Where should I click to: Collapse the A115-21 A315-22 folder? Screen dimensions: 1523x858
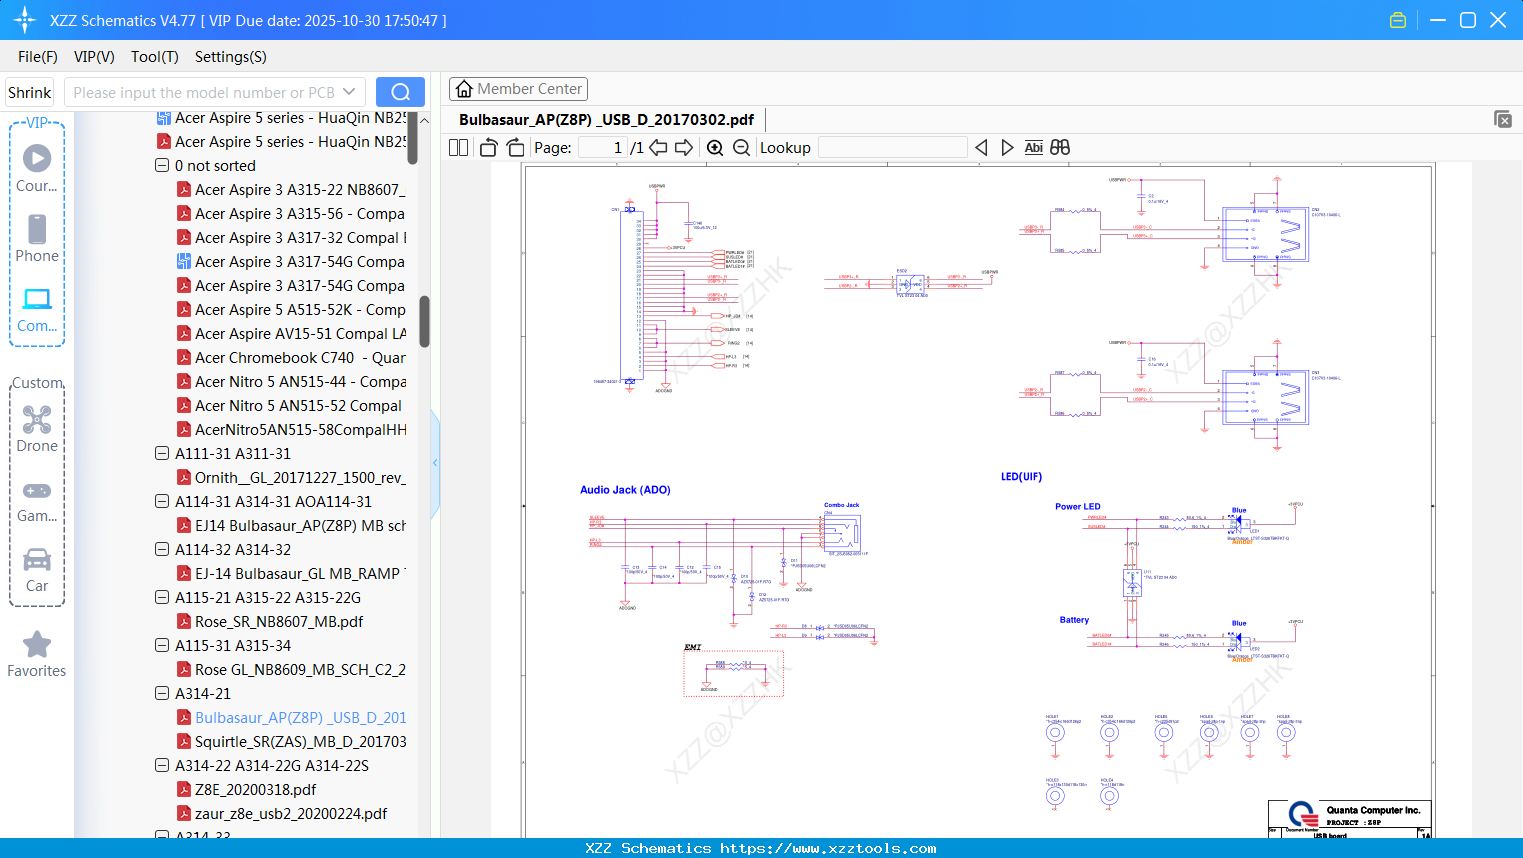162,598
